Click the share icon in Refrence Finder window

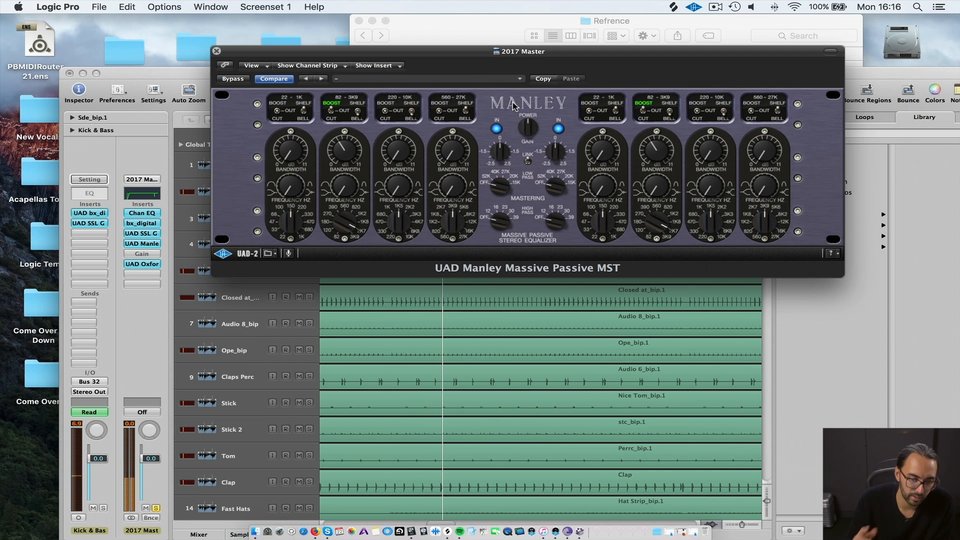677,36
